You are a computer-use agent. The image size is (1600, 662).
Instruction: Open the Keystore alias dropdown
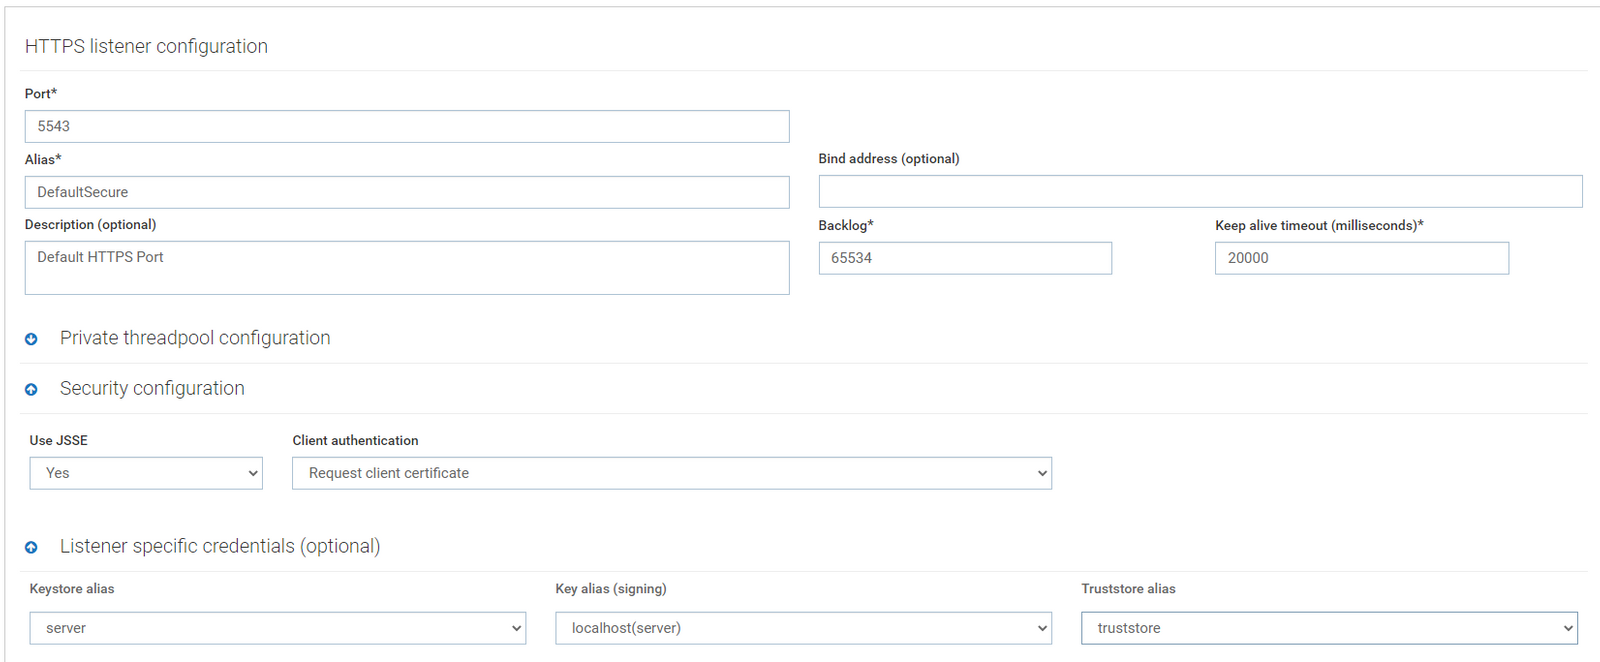coord(277,628)
